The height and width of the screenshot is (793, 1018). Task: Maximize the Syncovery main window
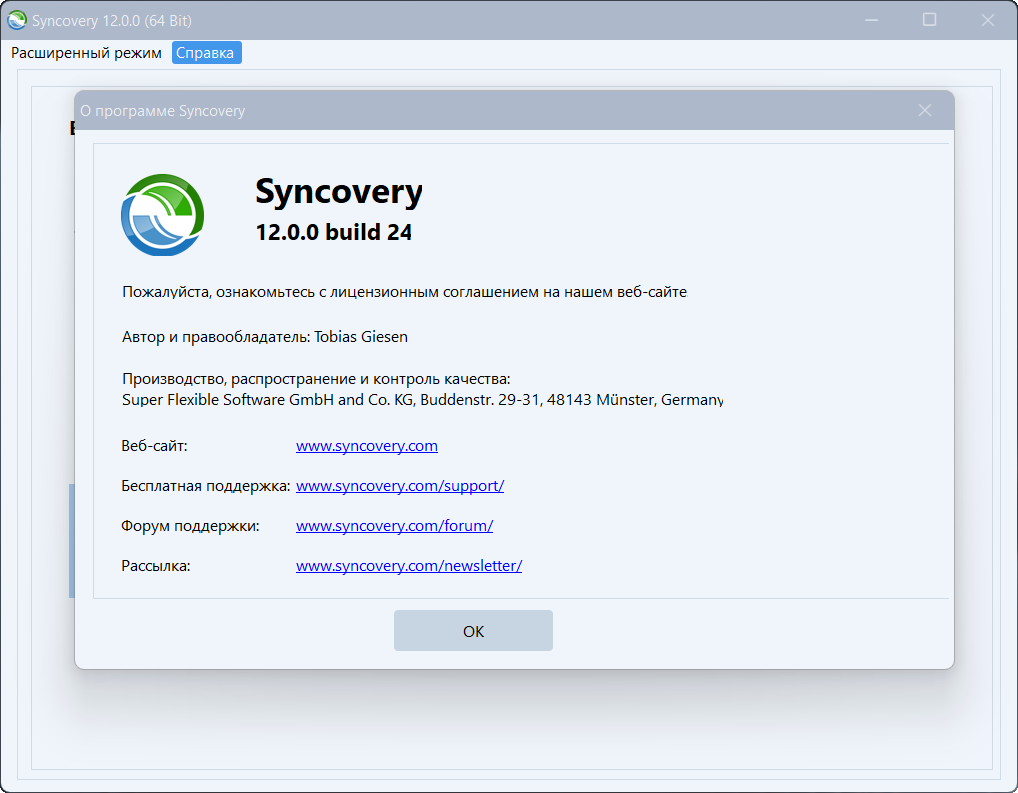click(929, 20)
